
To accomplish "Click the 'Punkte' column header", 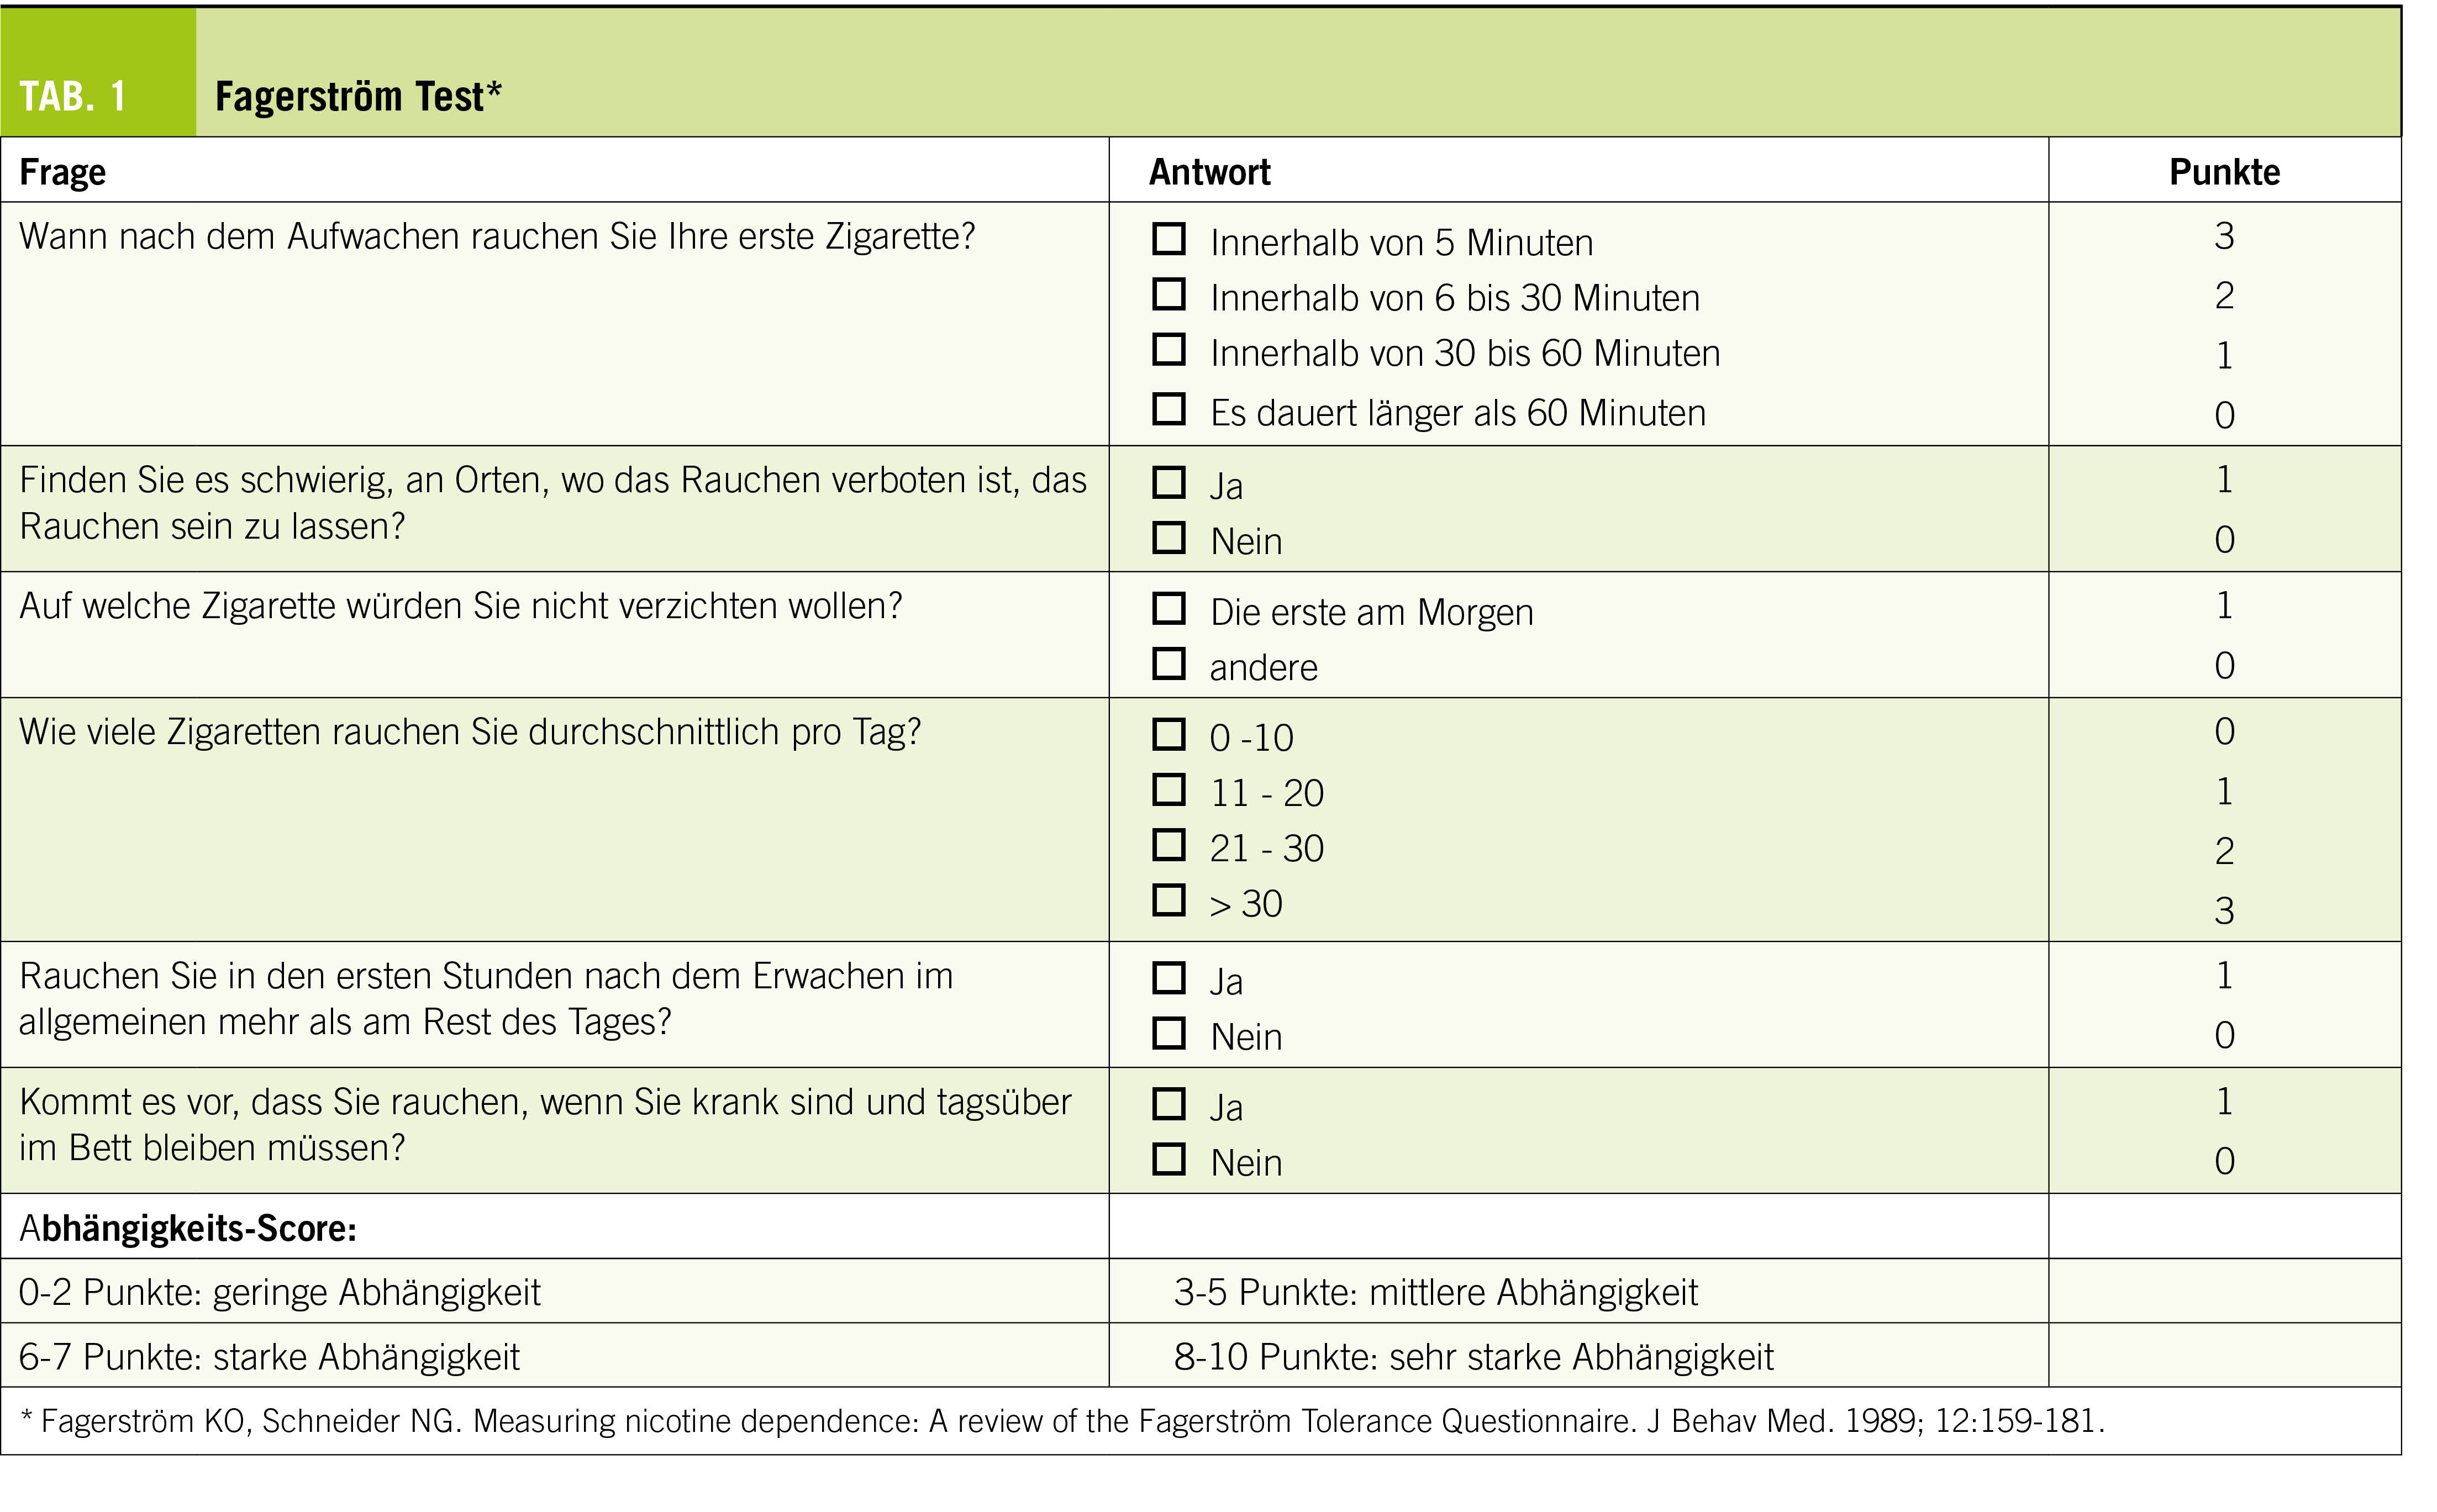I will point(2224,172).
